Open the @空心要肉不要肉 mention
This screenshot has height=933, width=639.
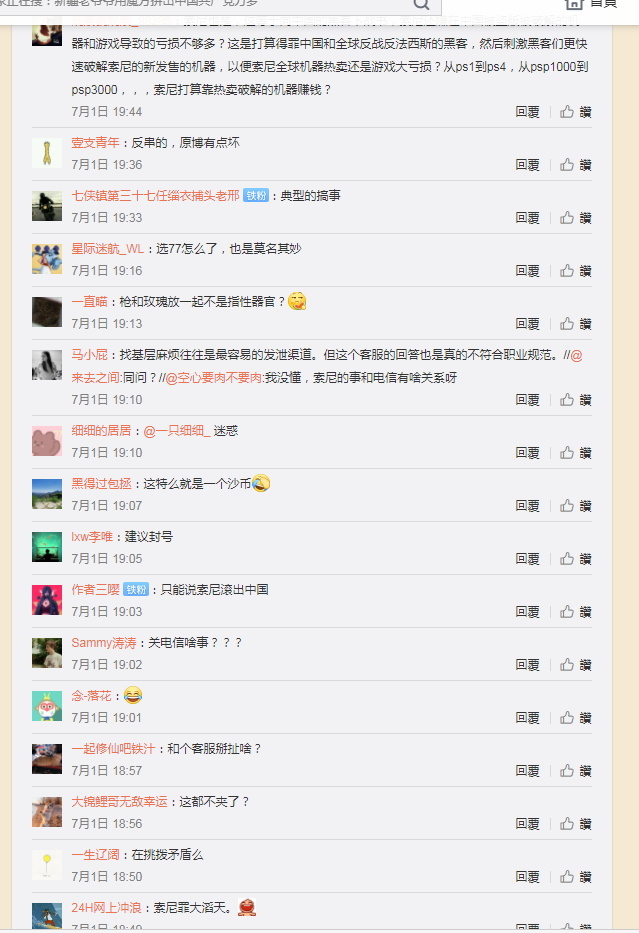[x=214, y=378]
